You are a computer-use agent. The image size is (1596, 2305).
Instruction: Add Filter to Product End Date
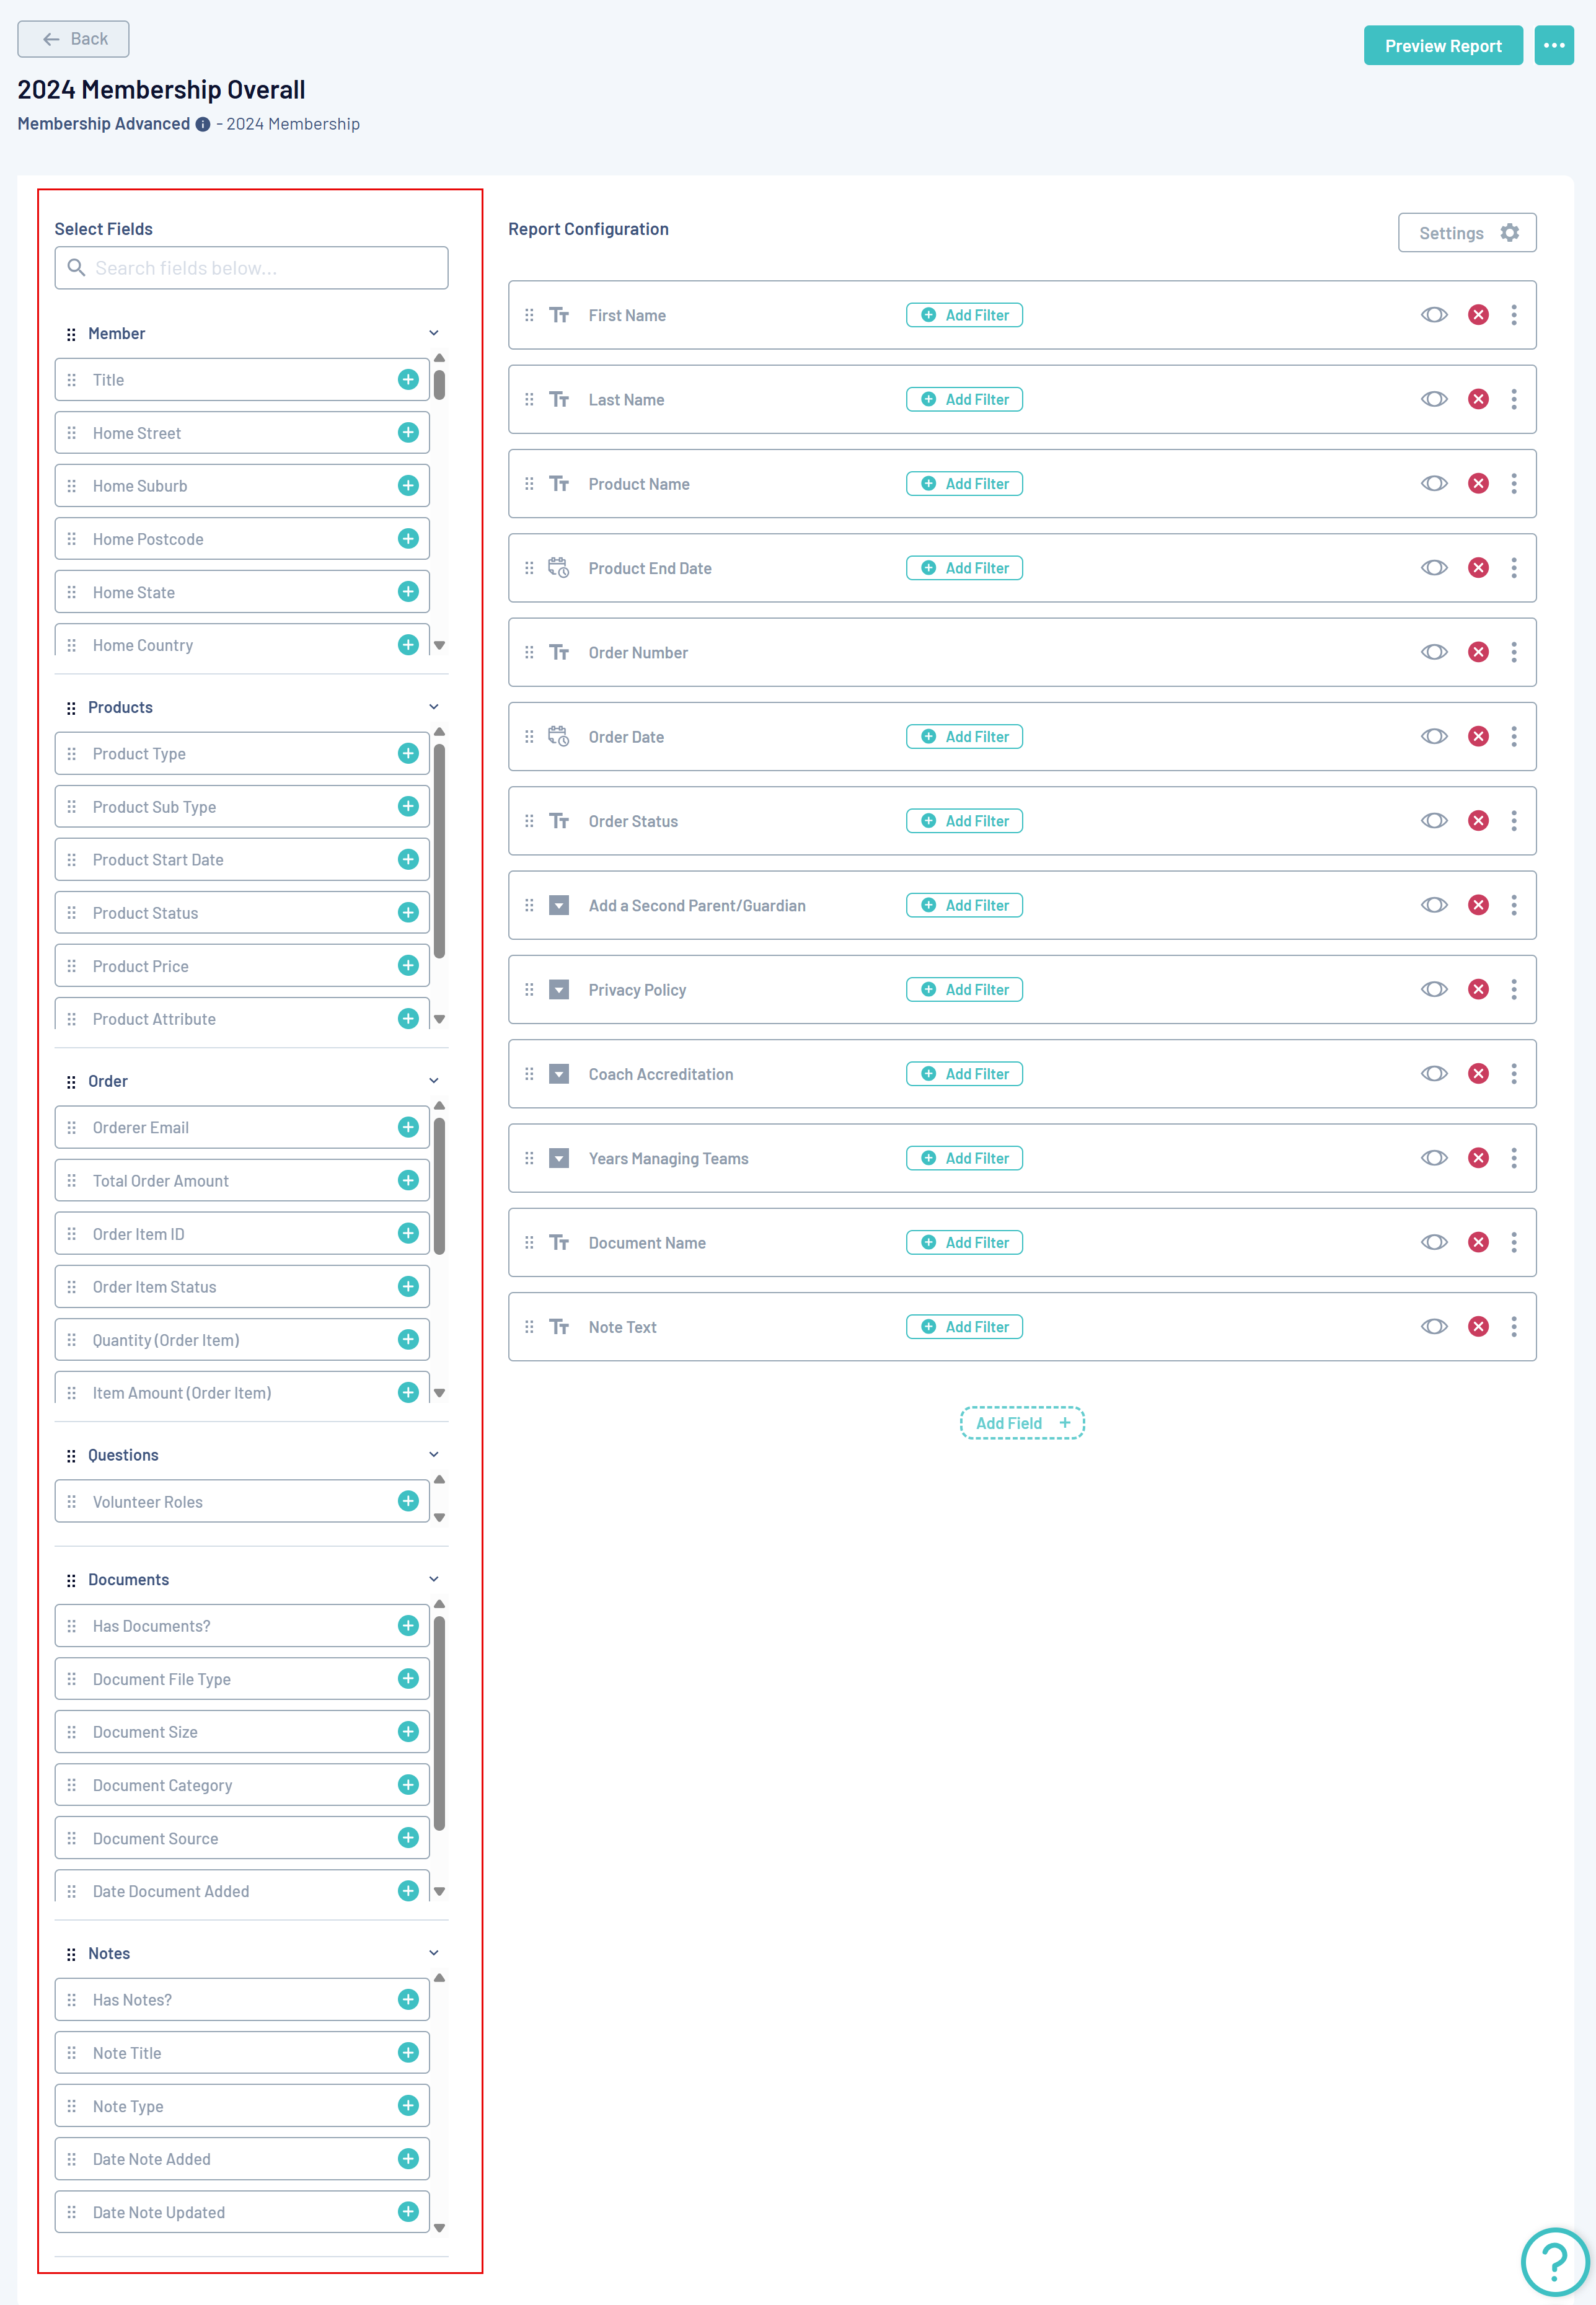click(x=964, y=568)
